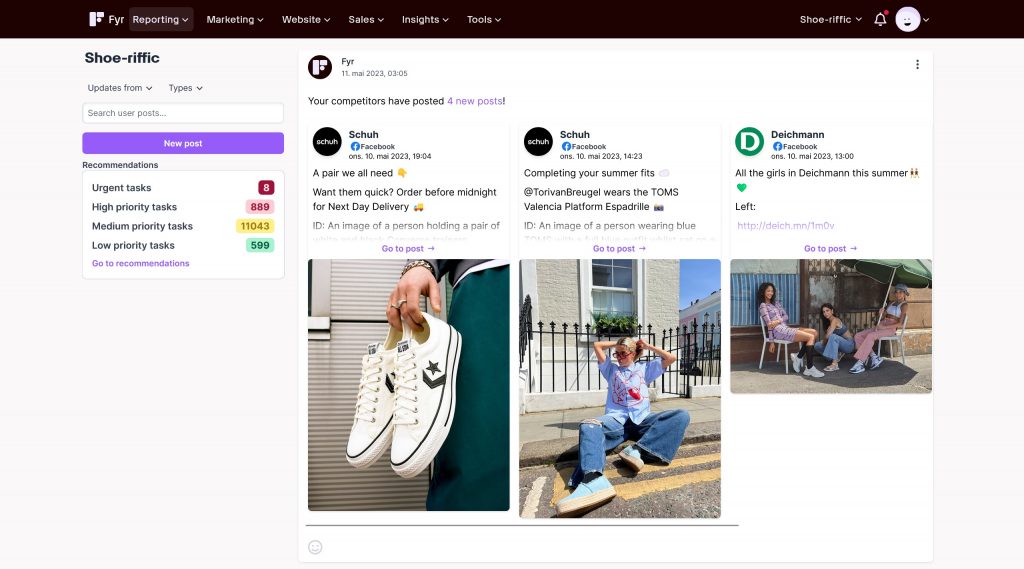Viewport: 1024px width, 569px height.
Task: Open the user avatar menu
Action: [x=912, y=19]
